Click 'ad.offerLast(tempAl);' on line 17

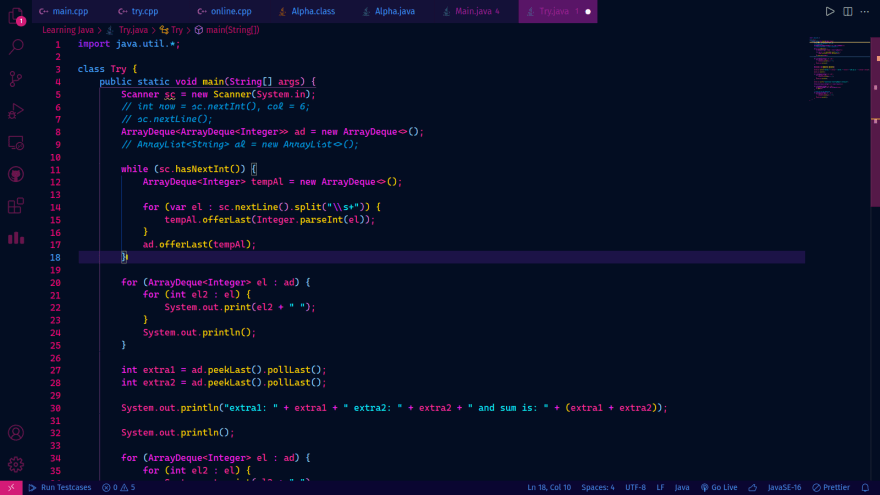point(199,245)
